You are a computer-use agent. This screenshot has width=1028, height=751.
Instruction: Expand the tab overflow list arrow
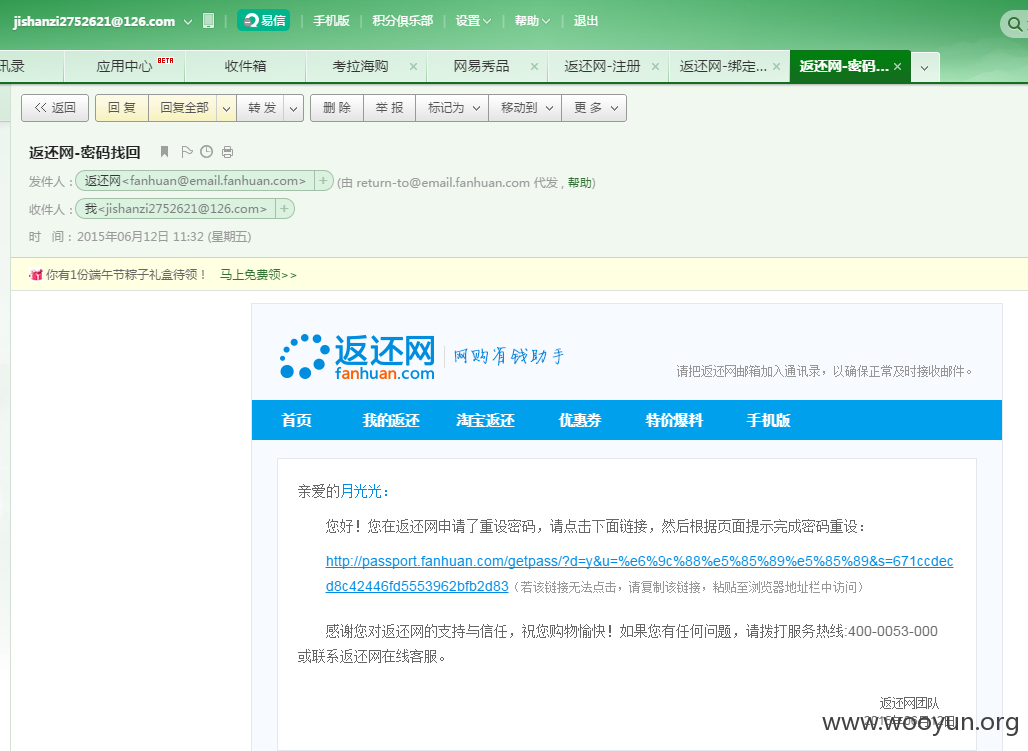tap(924, 68)
